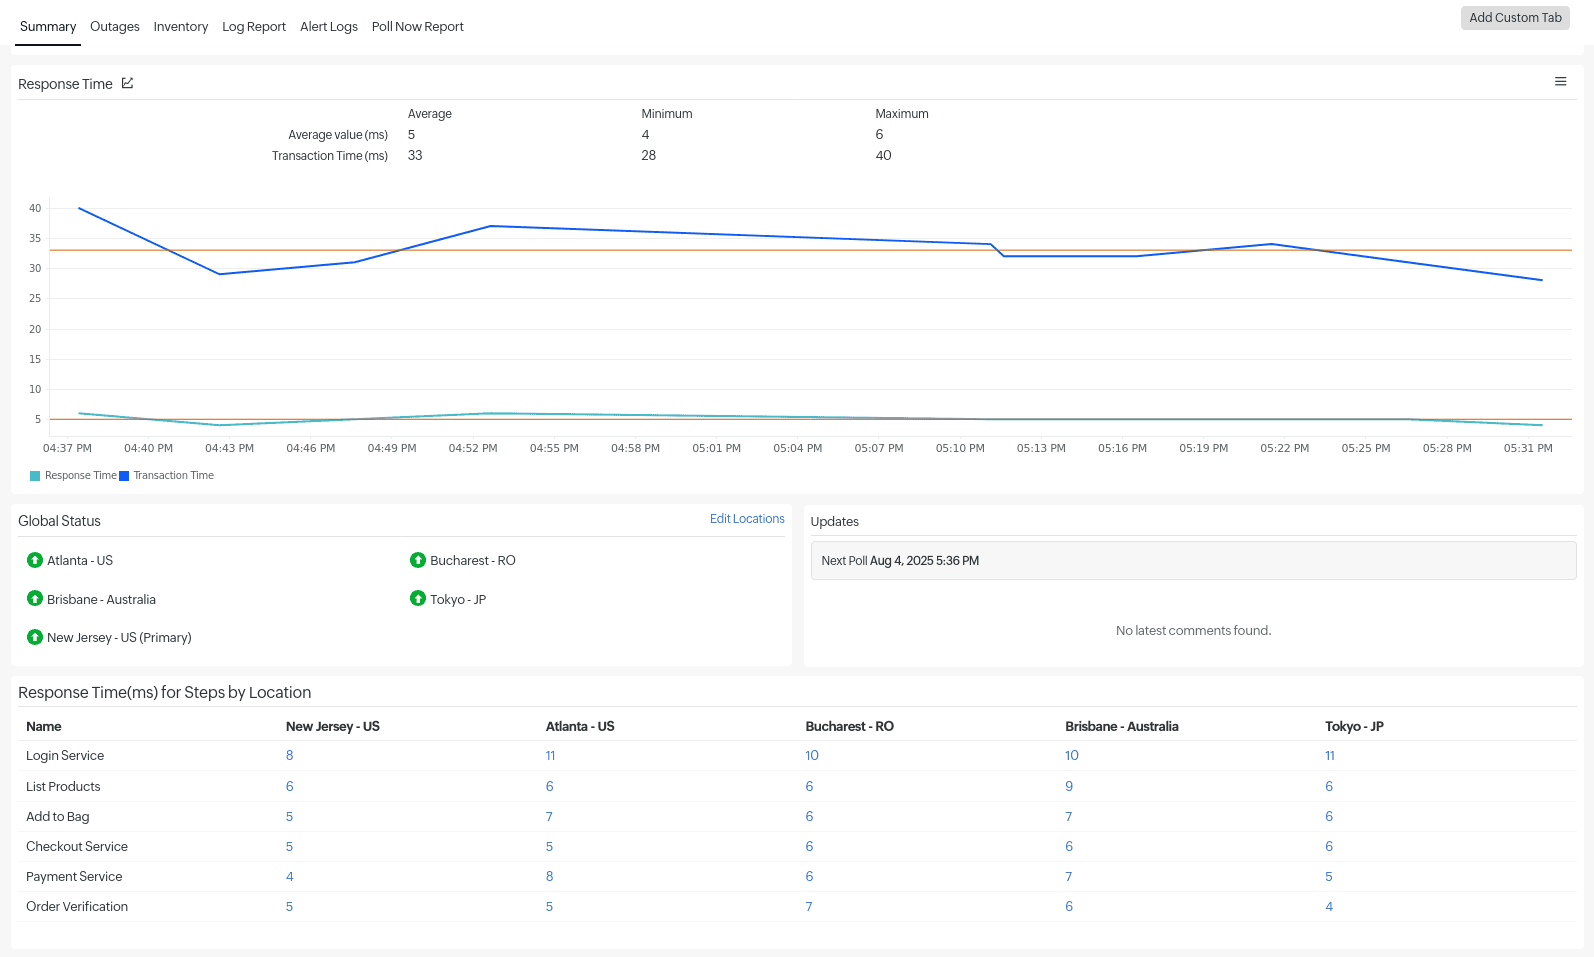
Task: Open Login Service Bucharest value 10
Action: 812,755
